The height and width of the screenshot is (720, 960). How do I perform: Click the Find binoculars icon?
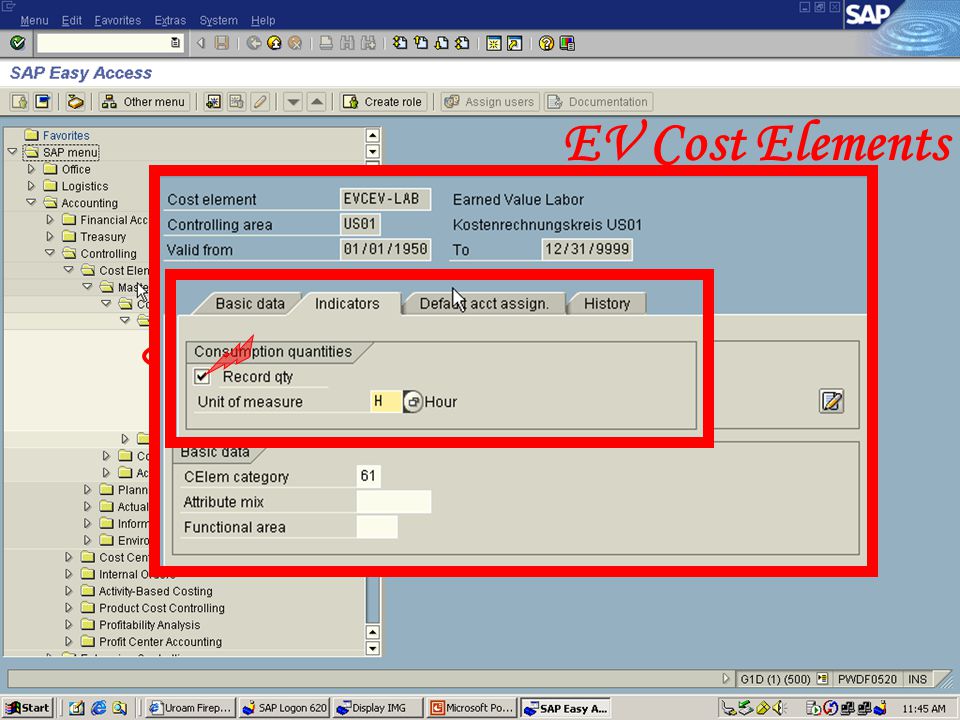point(347,43)
